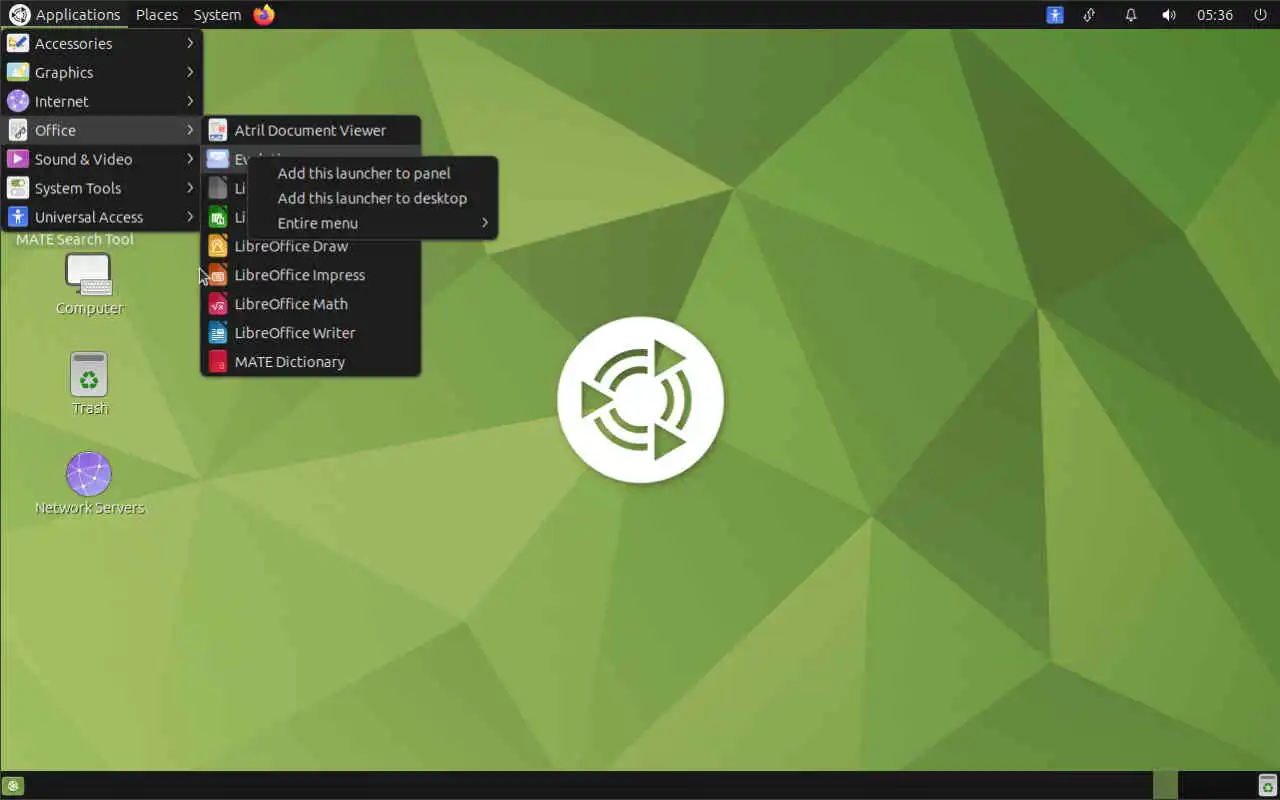The image size is (1280, 800).
Task: Open the accessibility indicator in the tray
Action: point(1055,14)
